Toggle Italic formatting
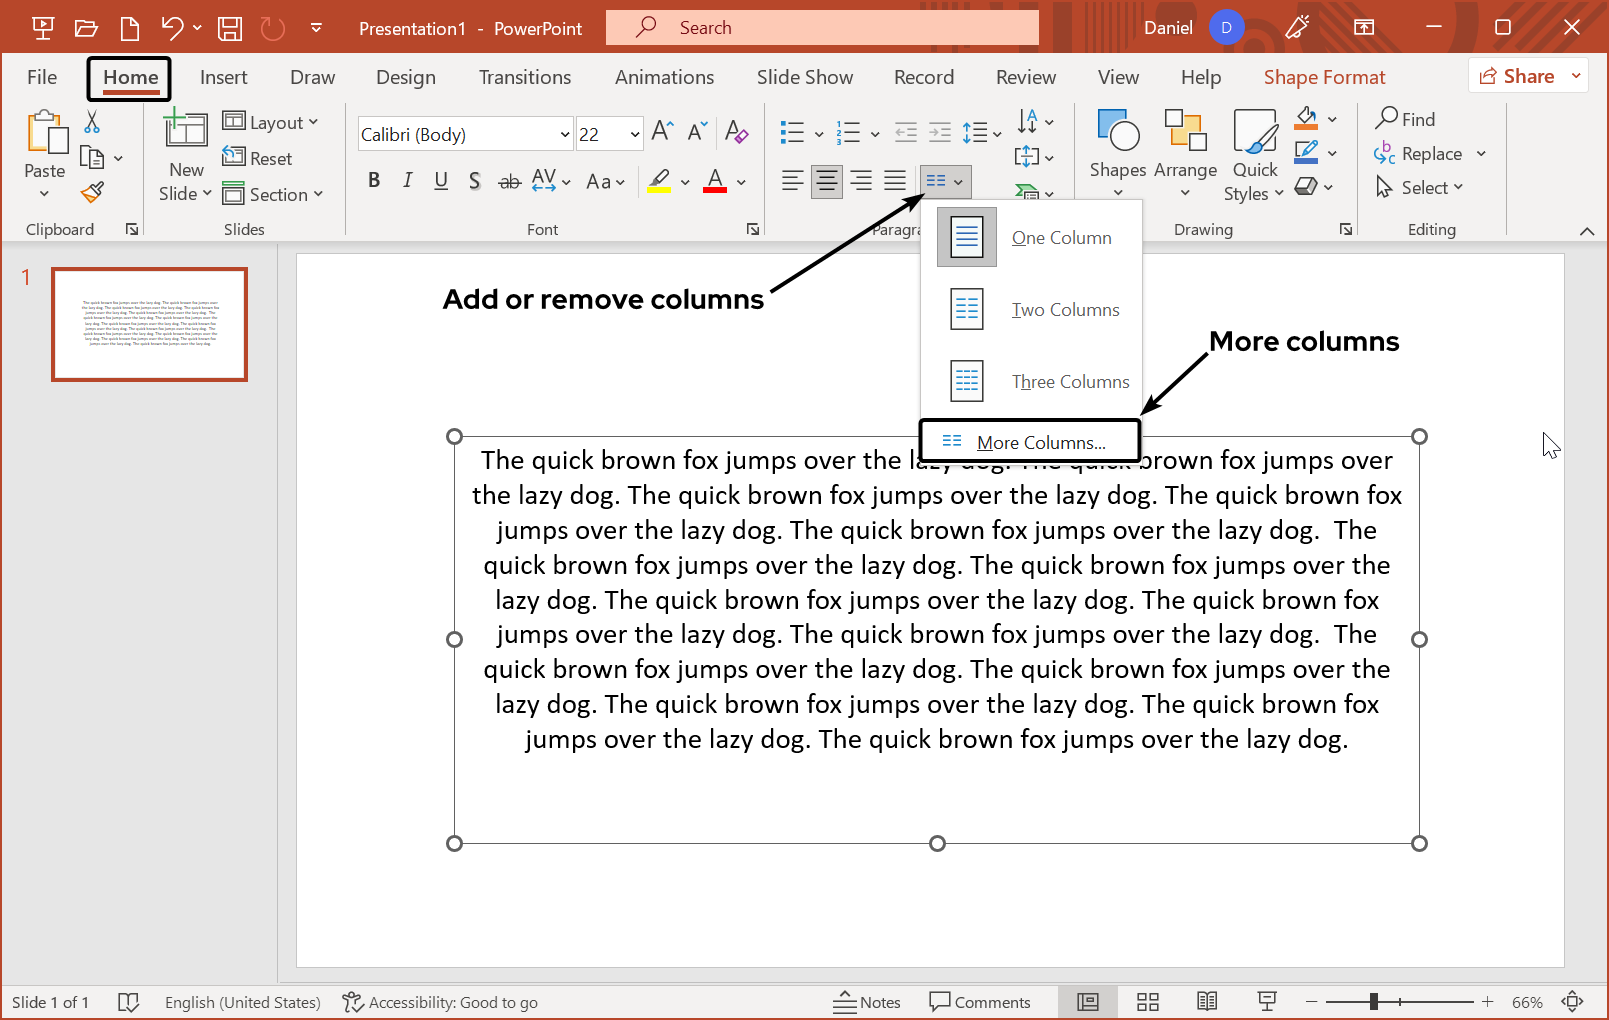The height and width of the screenshot is (1020, 1609). (x=407, y=181)
